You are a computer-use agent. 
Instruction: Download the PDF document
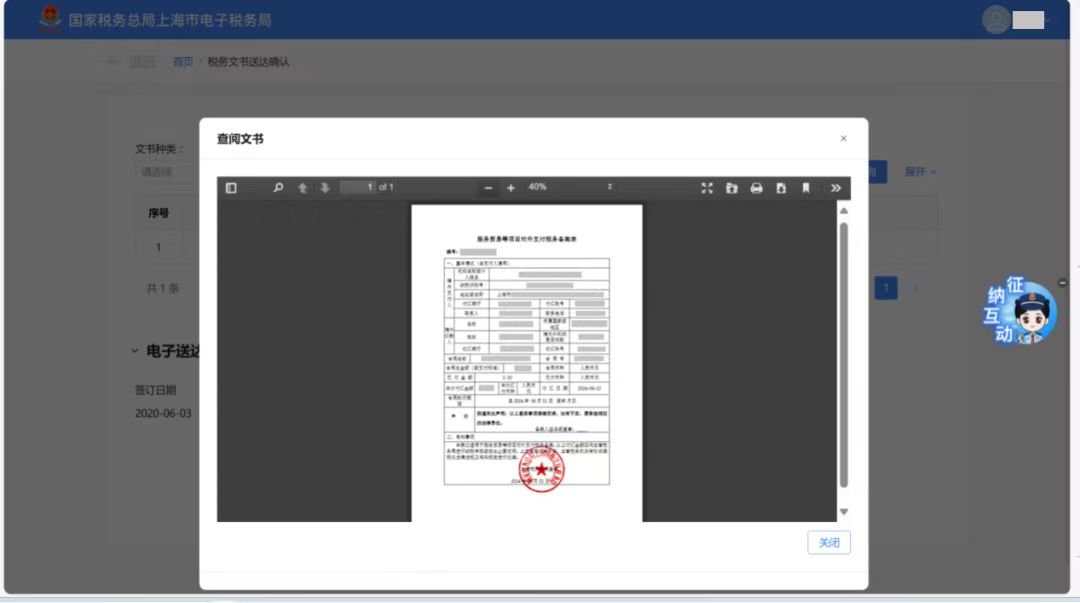click(781, 187)
